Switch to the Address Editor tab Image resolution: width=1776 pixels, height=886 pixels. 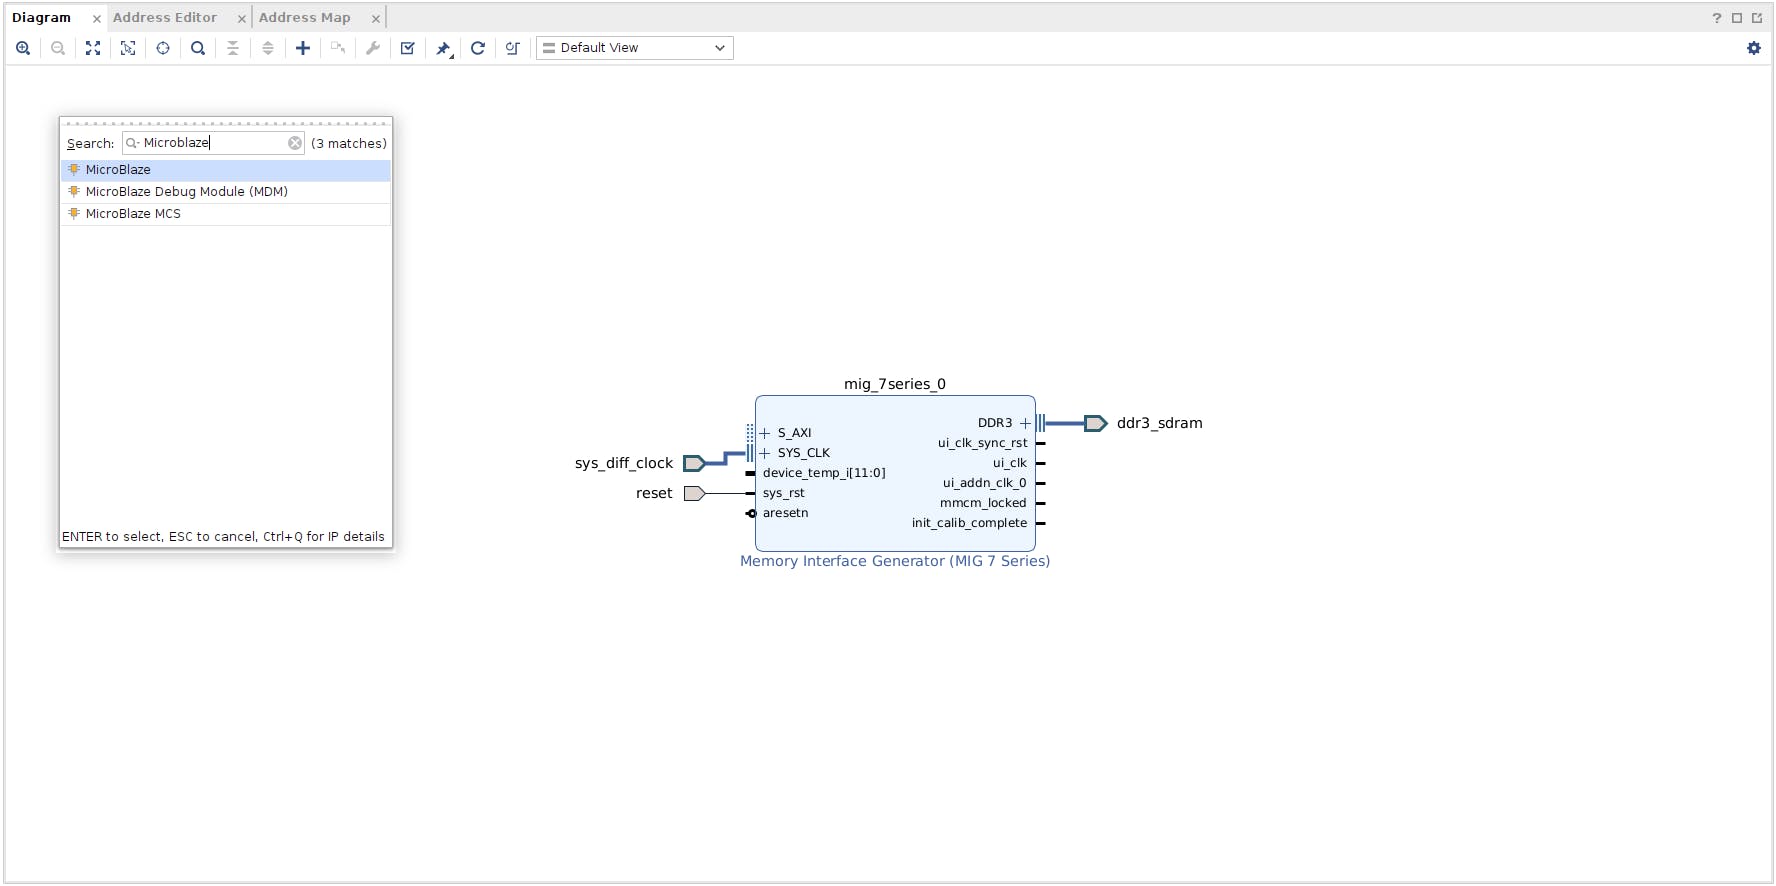click(x=165, y=18)
